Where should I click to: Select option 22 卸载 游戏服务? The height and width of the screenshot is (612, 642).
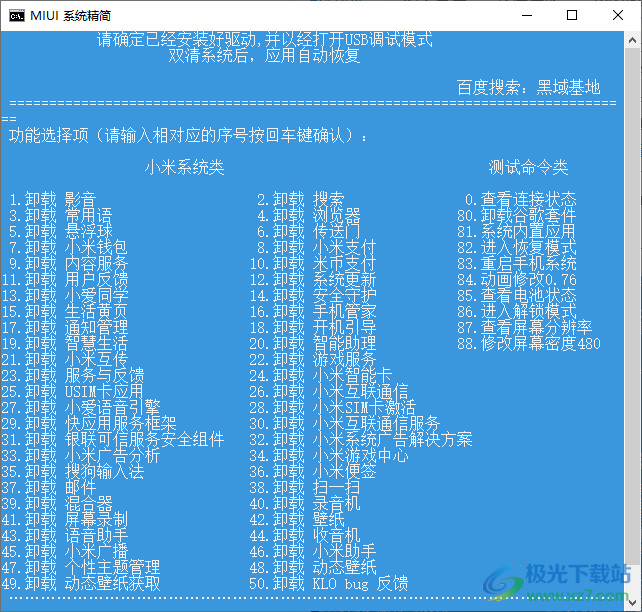tap(313, 359)
